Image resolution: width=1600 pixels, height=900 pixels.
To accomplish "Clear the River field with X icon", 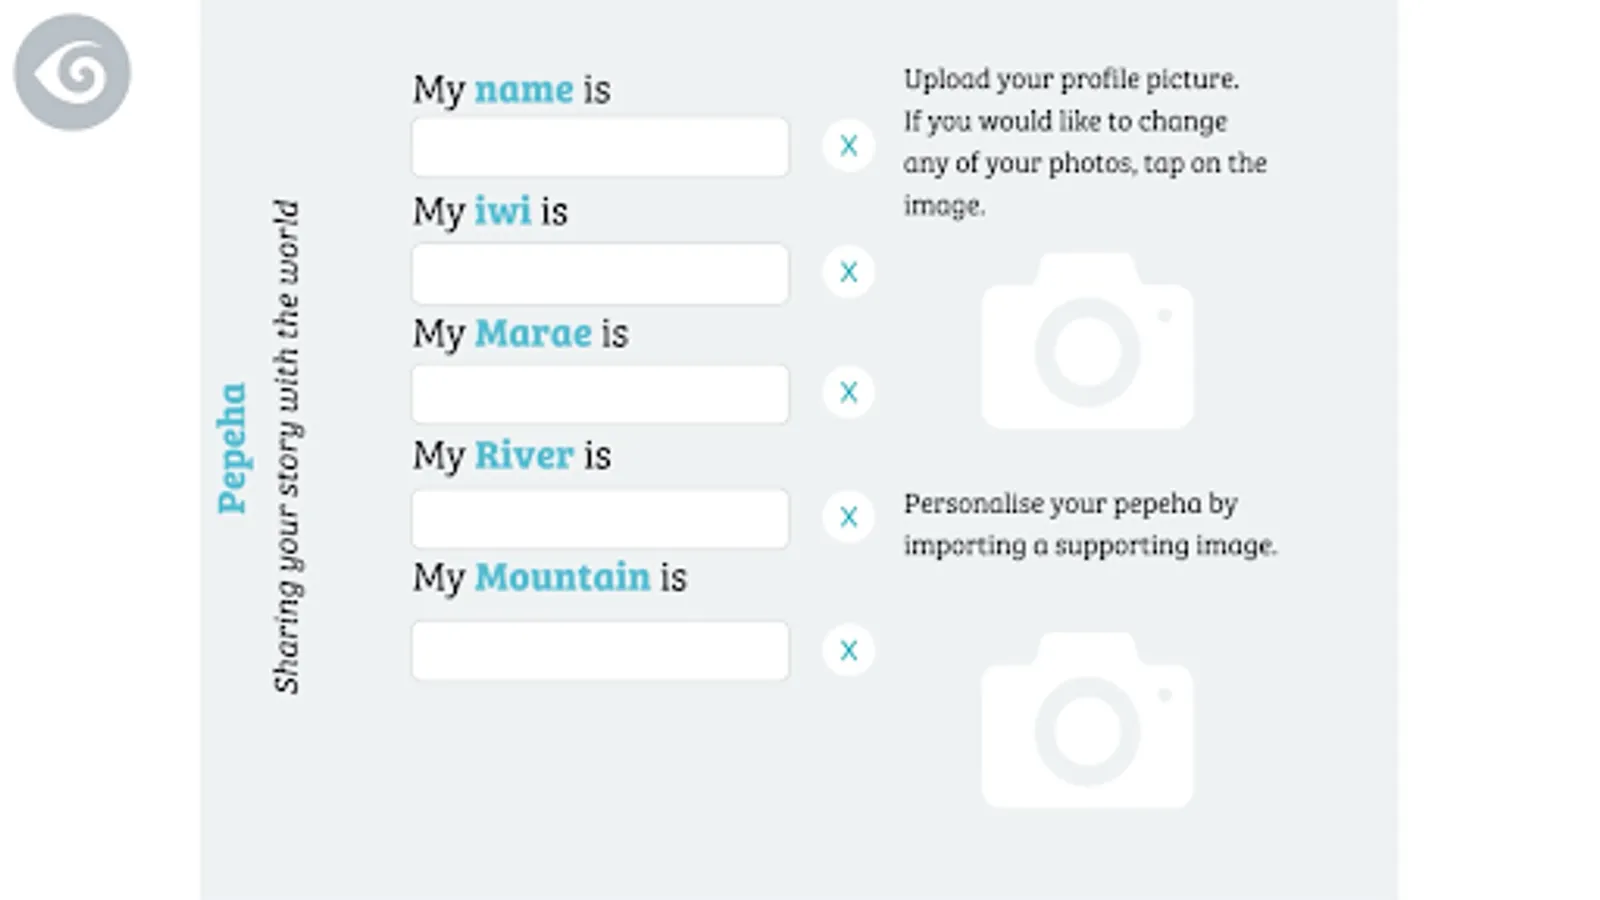I will point(848,517).
